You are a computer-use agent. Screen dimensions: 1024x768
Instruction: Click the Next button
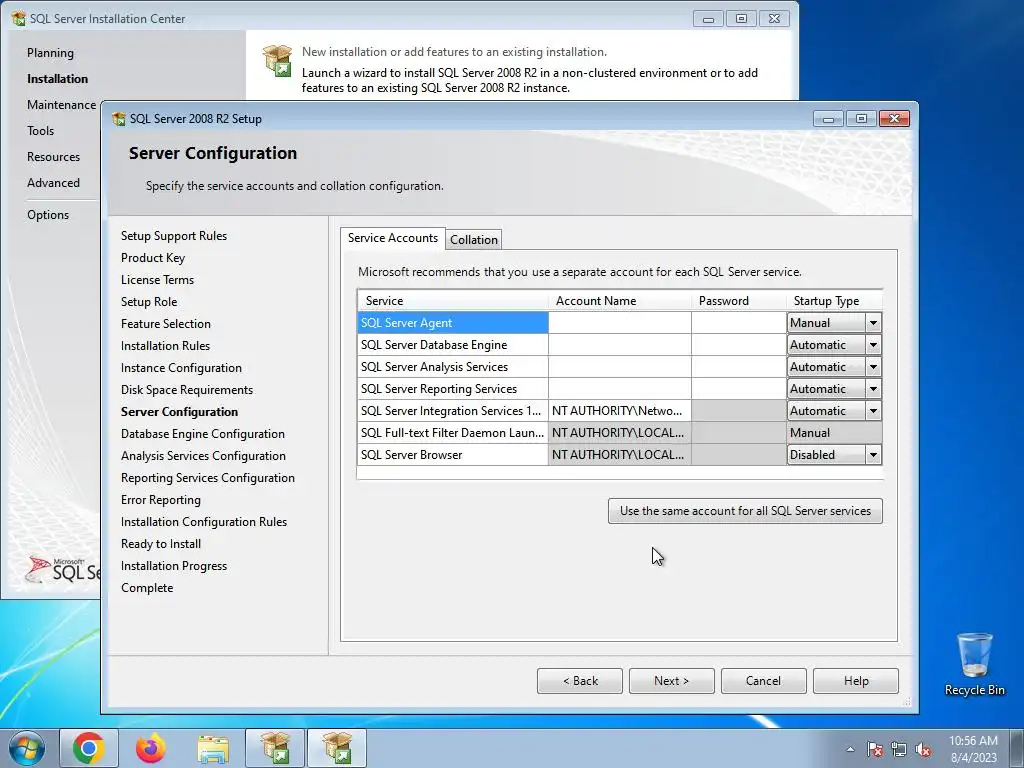click(671, 680)
